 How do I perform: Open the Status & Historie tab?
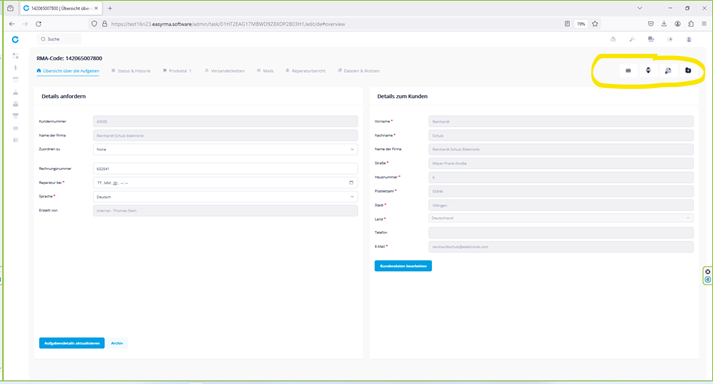click(x=131, y=71)
